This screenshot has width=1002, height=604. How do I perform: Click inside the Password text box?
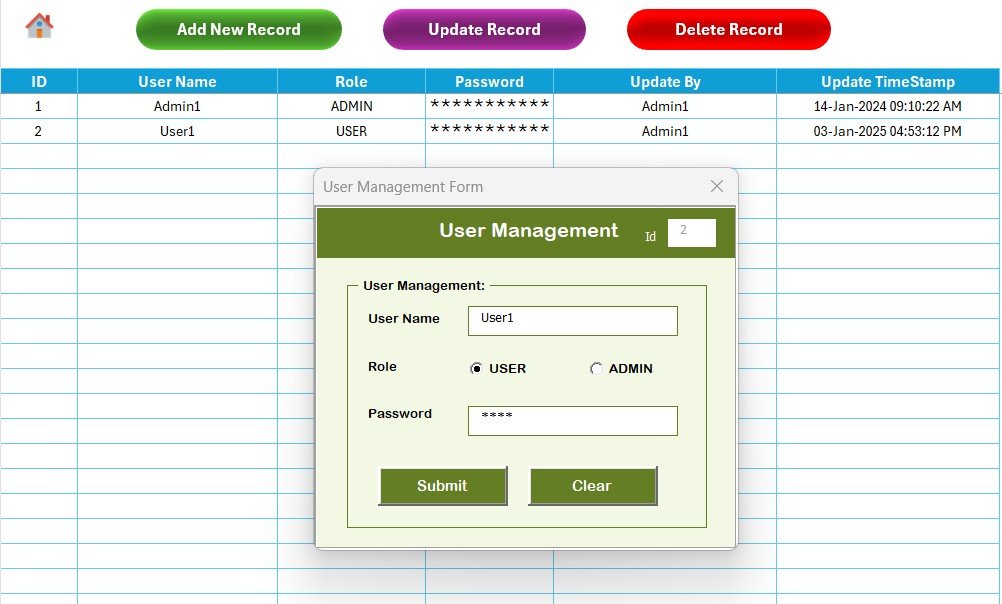click(x=571, y=420)
